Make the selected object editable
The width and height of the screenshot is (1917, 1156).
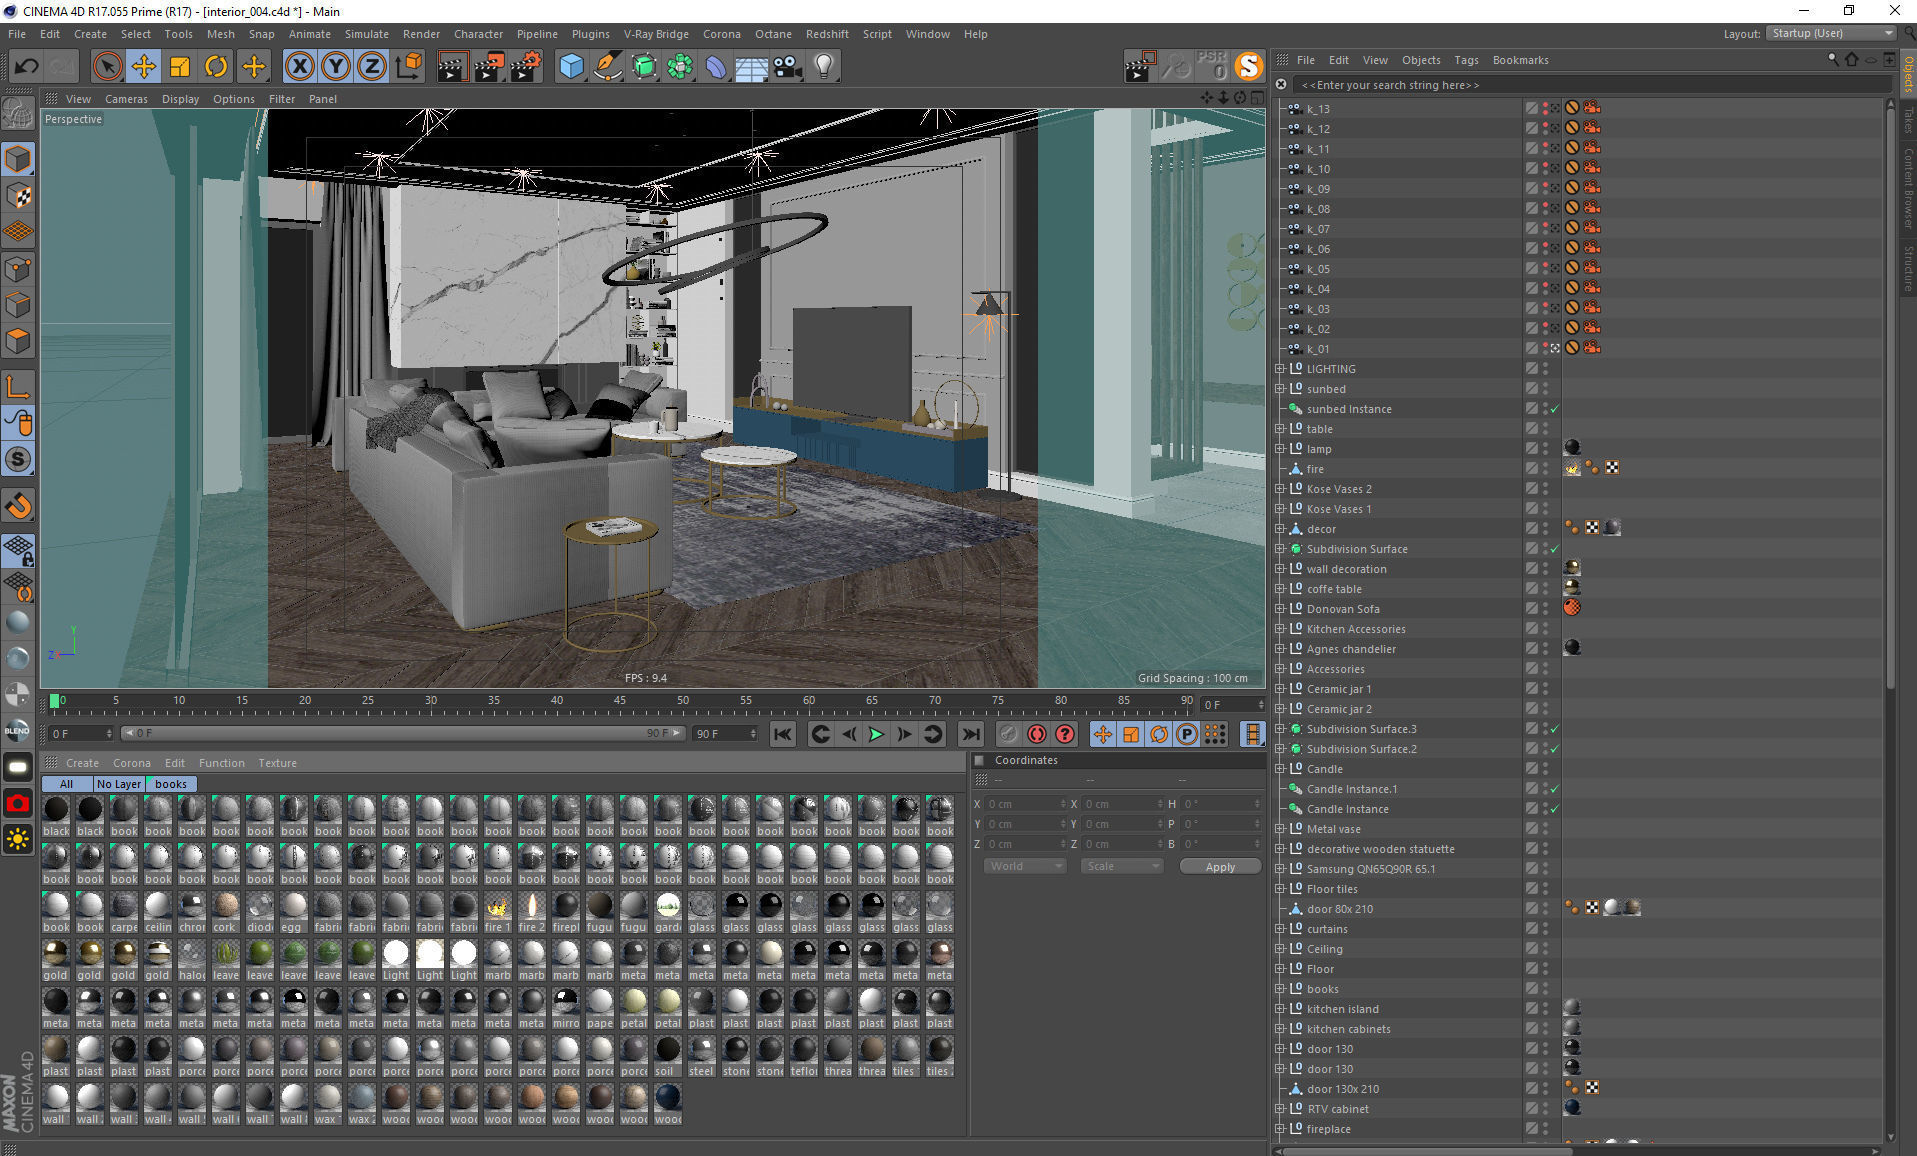pyautogui.click(x=18, y=115)
